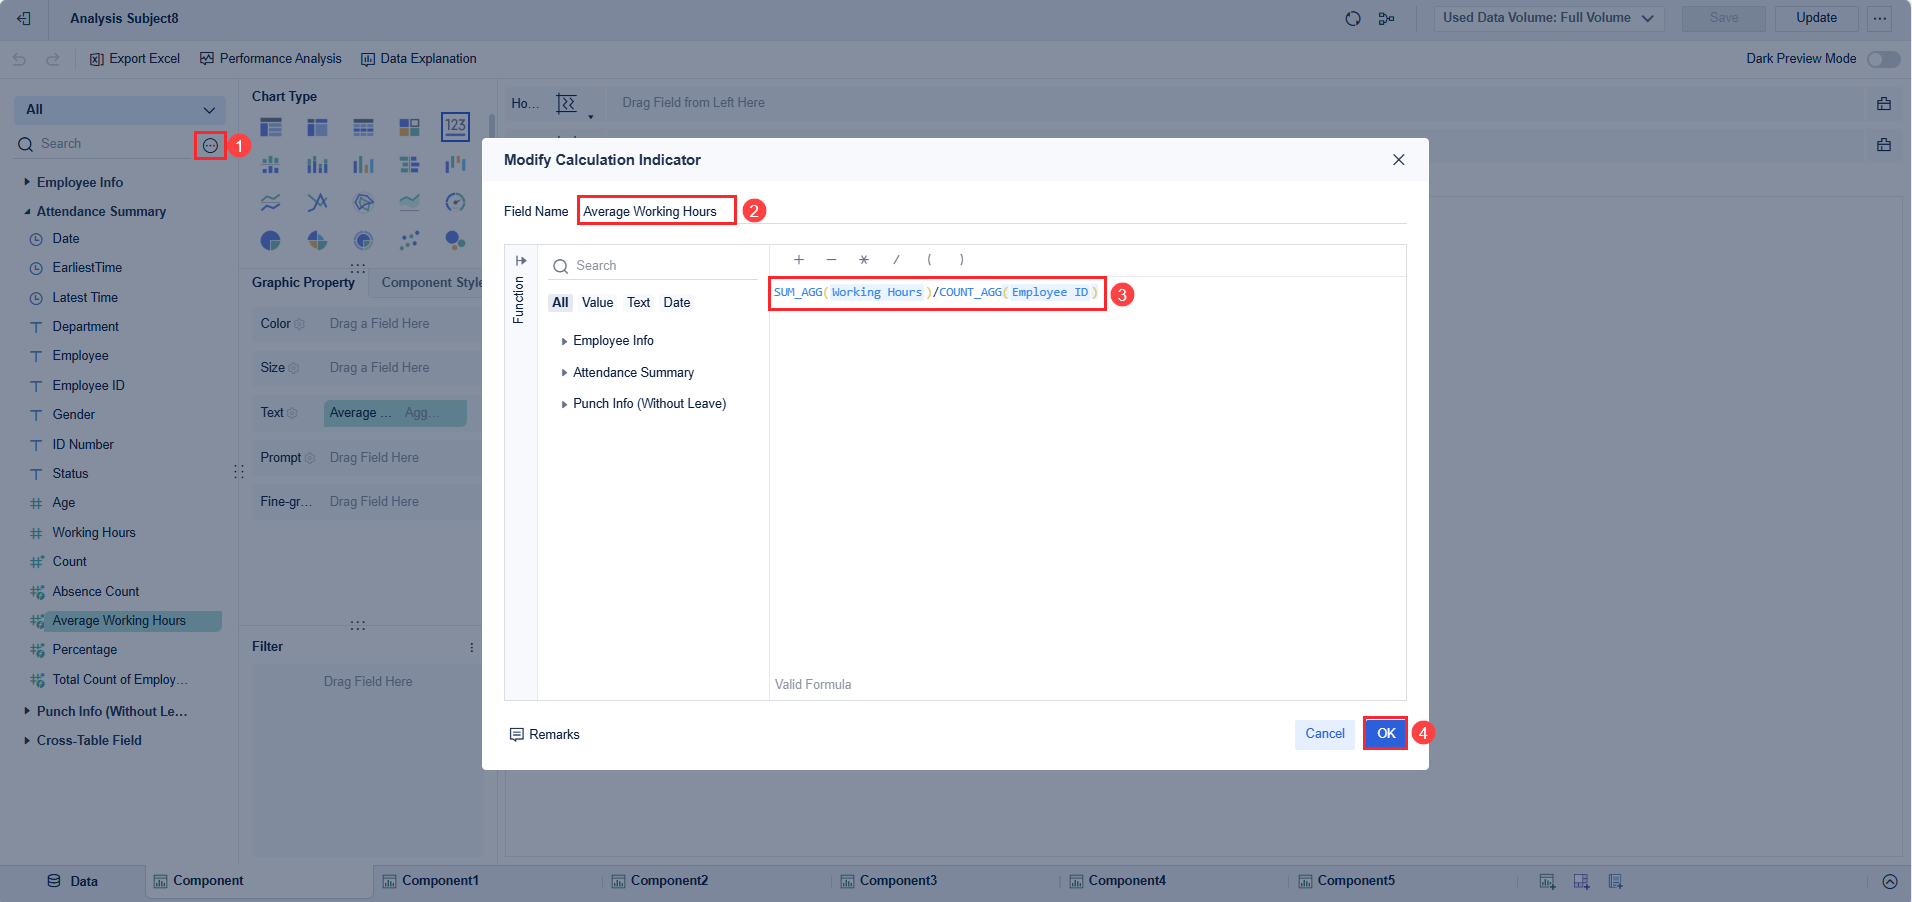Expand Cross-Table Field group
The image size is (1912, 902).
tap(27, 741)
